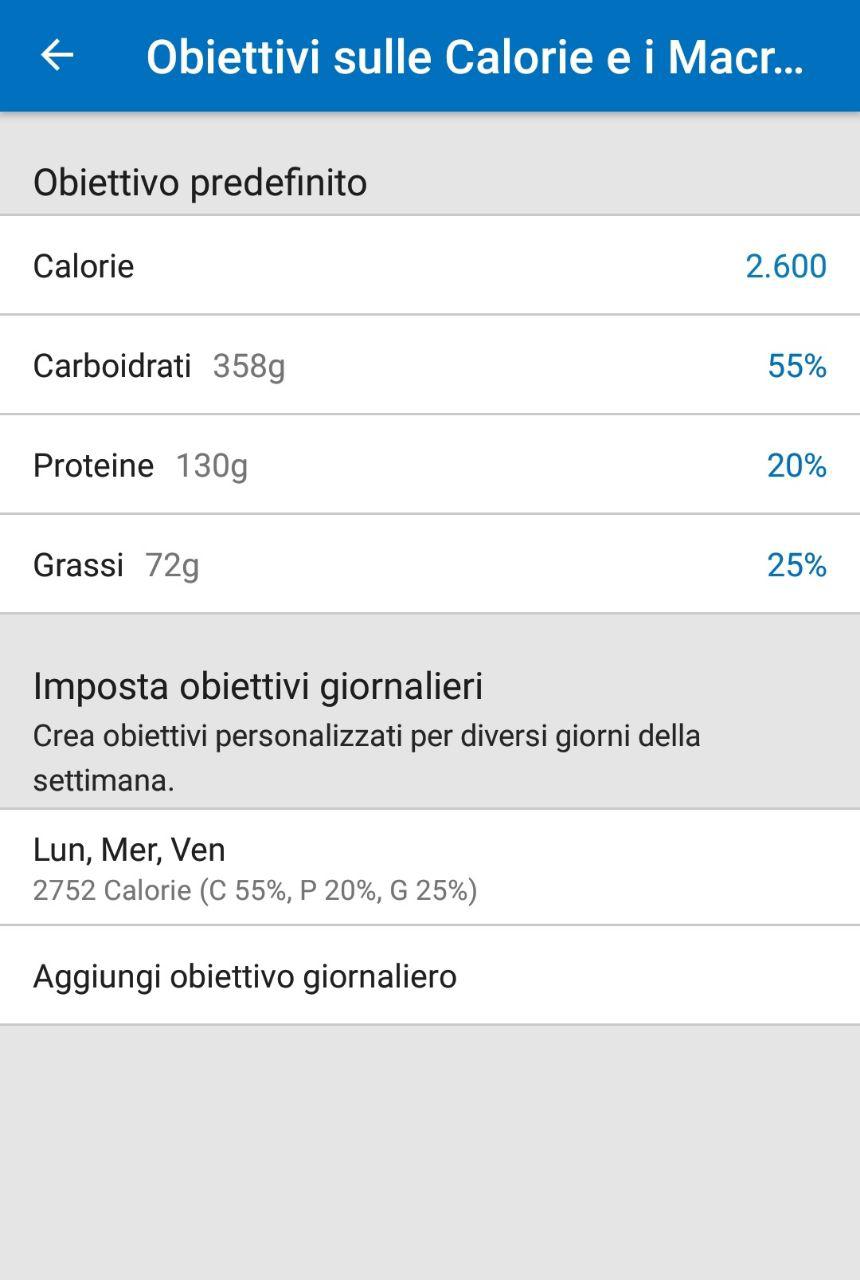
Task: Click the Obiettivi sulle Calorie title
Action: click(474, 57)
